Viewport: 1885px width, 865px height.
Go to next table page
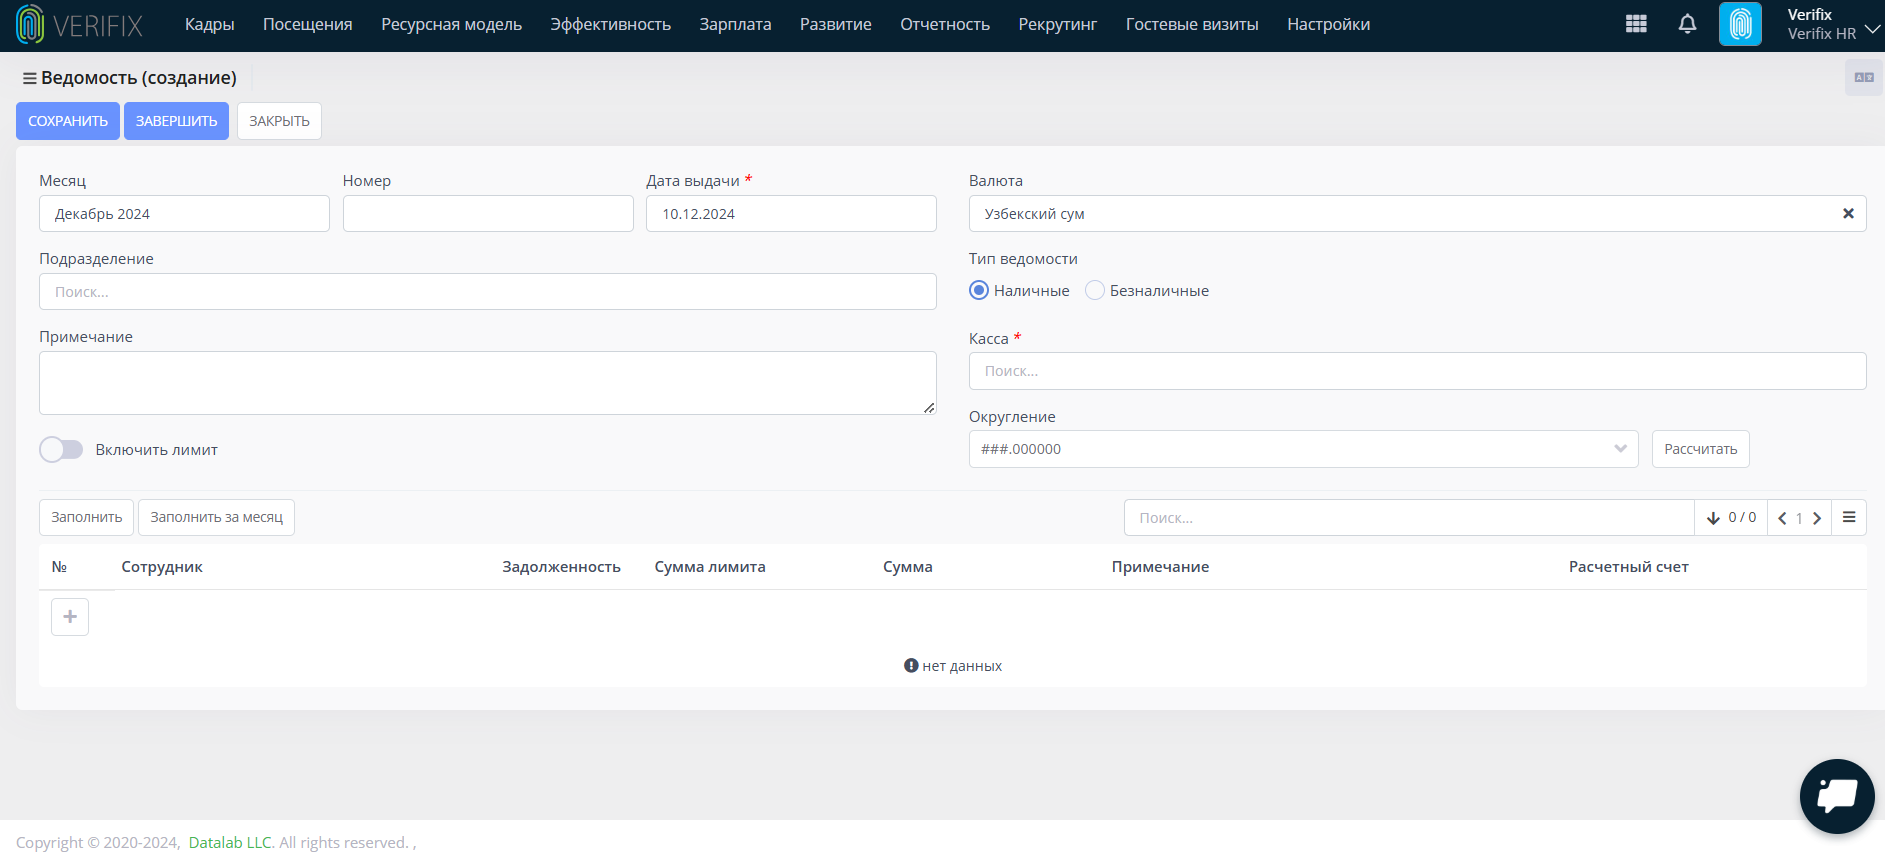[1817, 518]
